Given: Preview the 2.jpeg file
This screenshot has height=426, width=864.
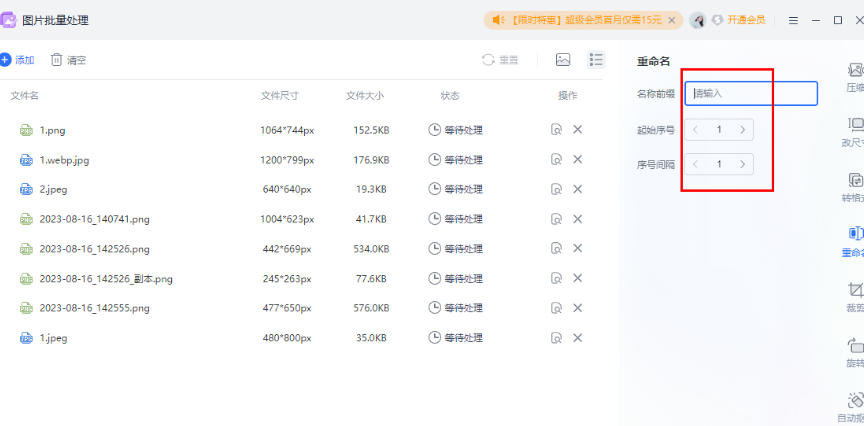Looking at the screenshot, I should [556, 189].
